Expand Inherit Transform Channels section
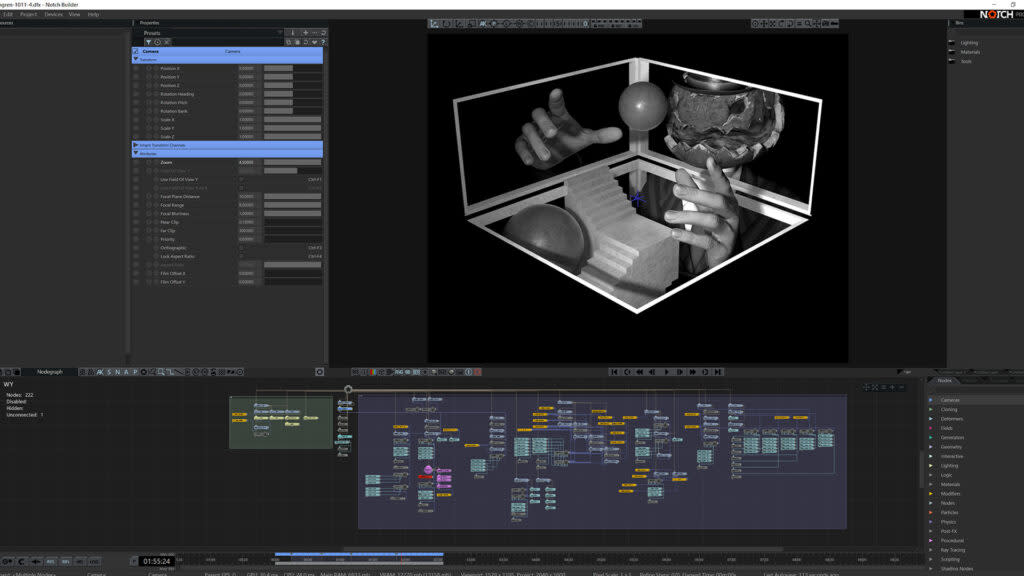The height and width of the screenshot is (576, 1024). click(136, 145)
